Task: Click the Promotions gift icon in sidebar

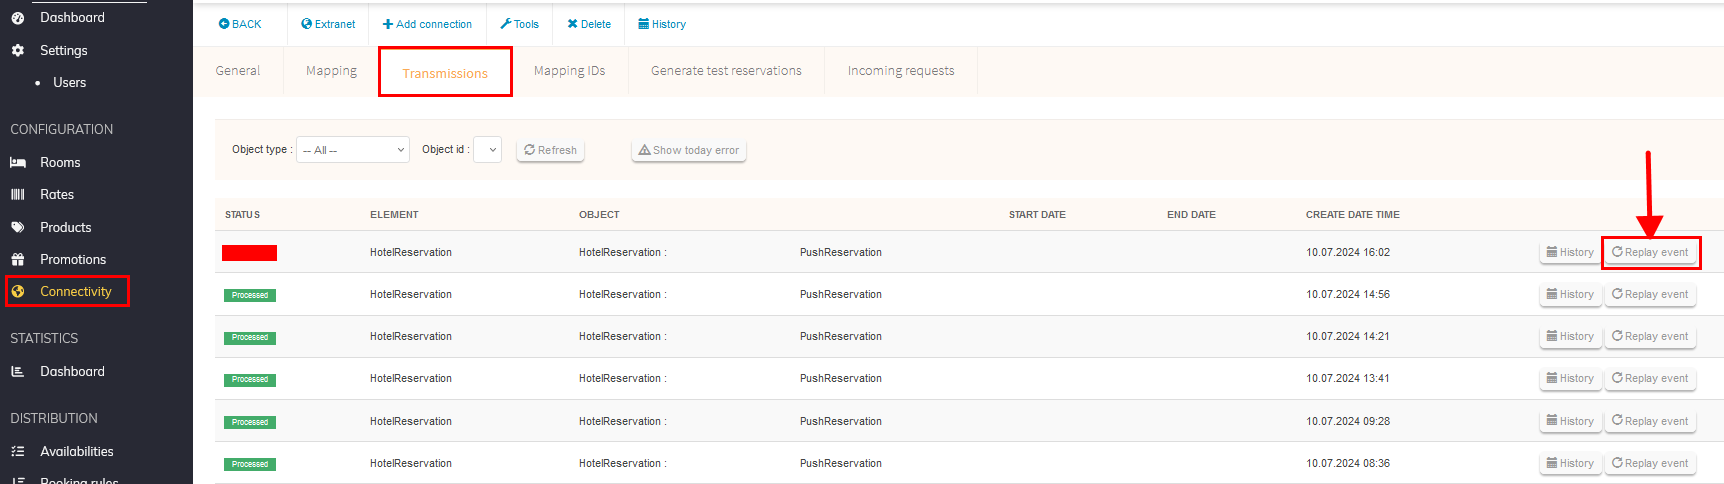Action: 18,259
